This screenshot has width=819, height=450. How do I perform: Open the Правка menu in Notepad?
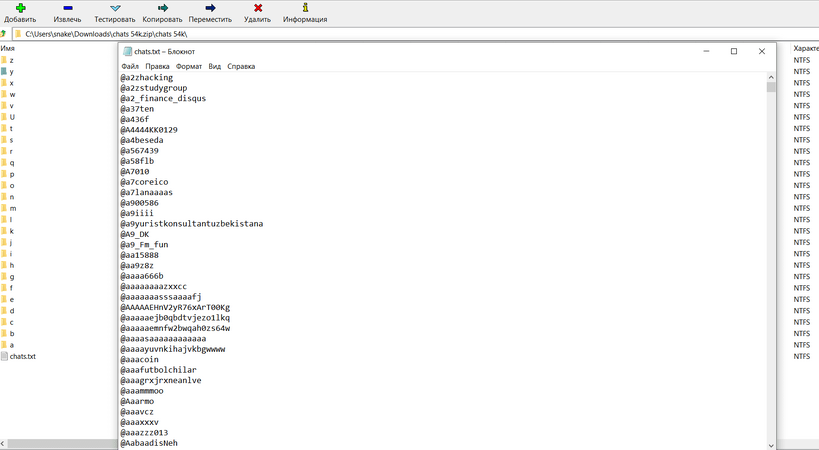pos(157,66)
